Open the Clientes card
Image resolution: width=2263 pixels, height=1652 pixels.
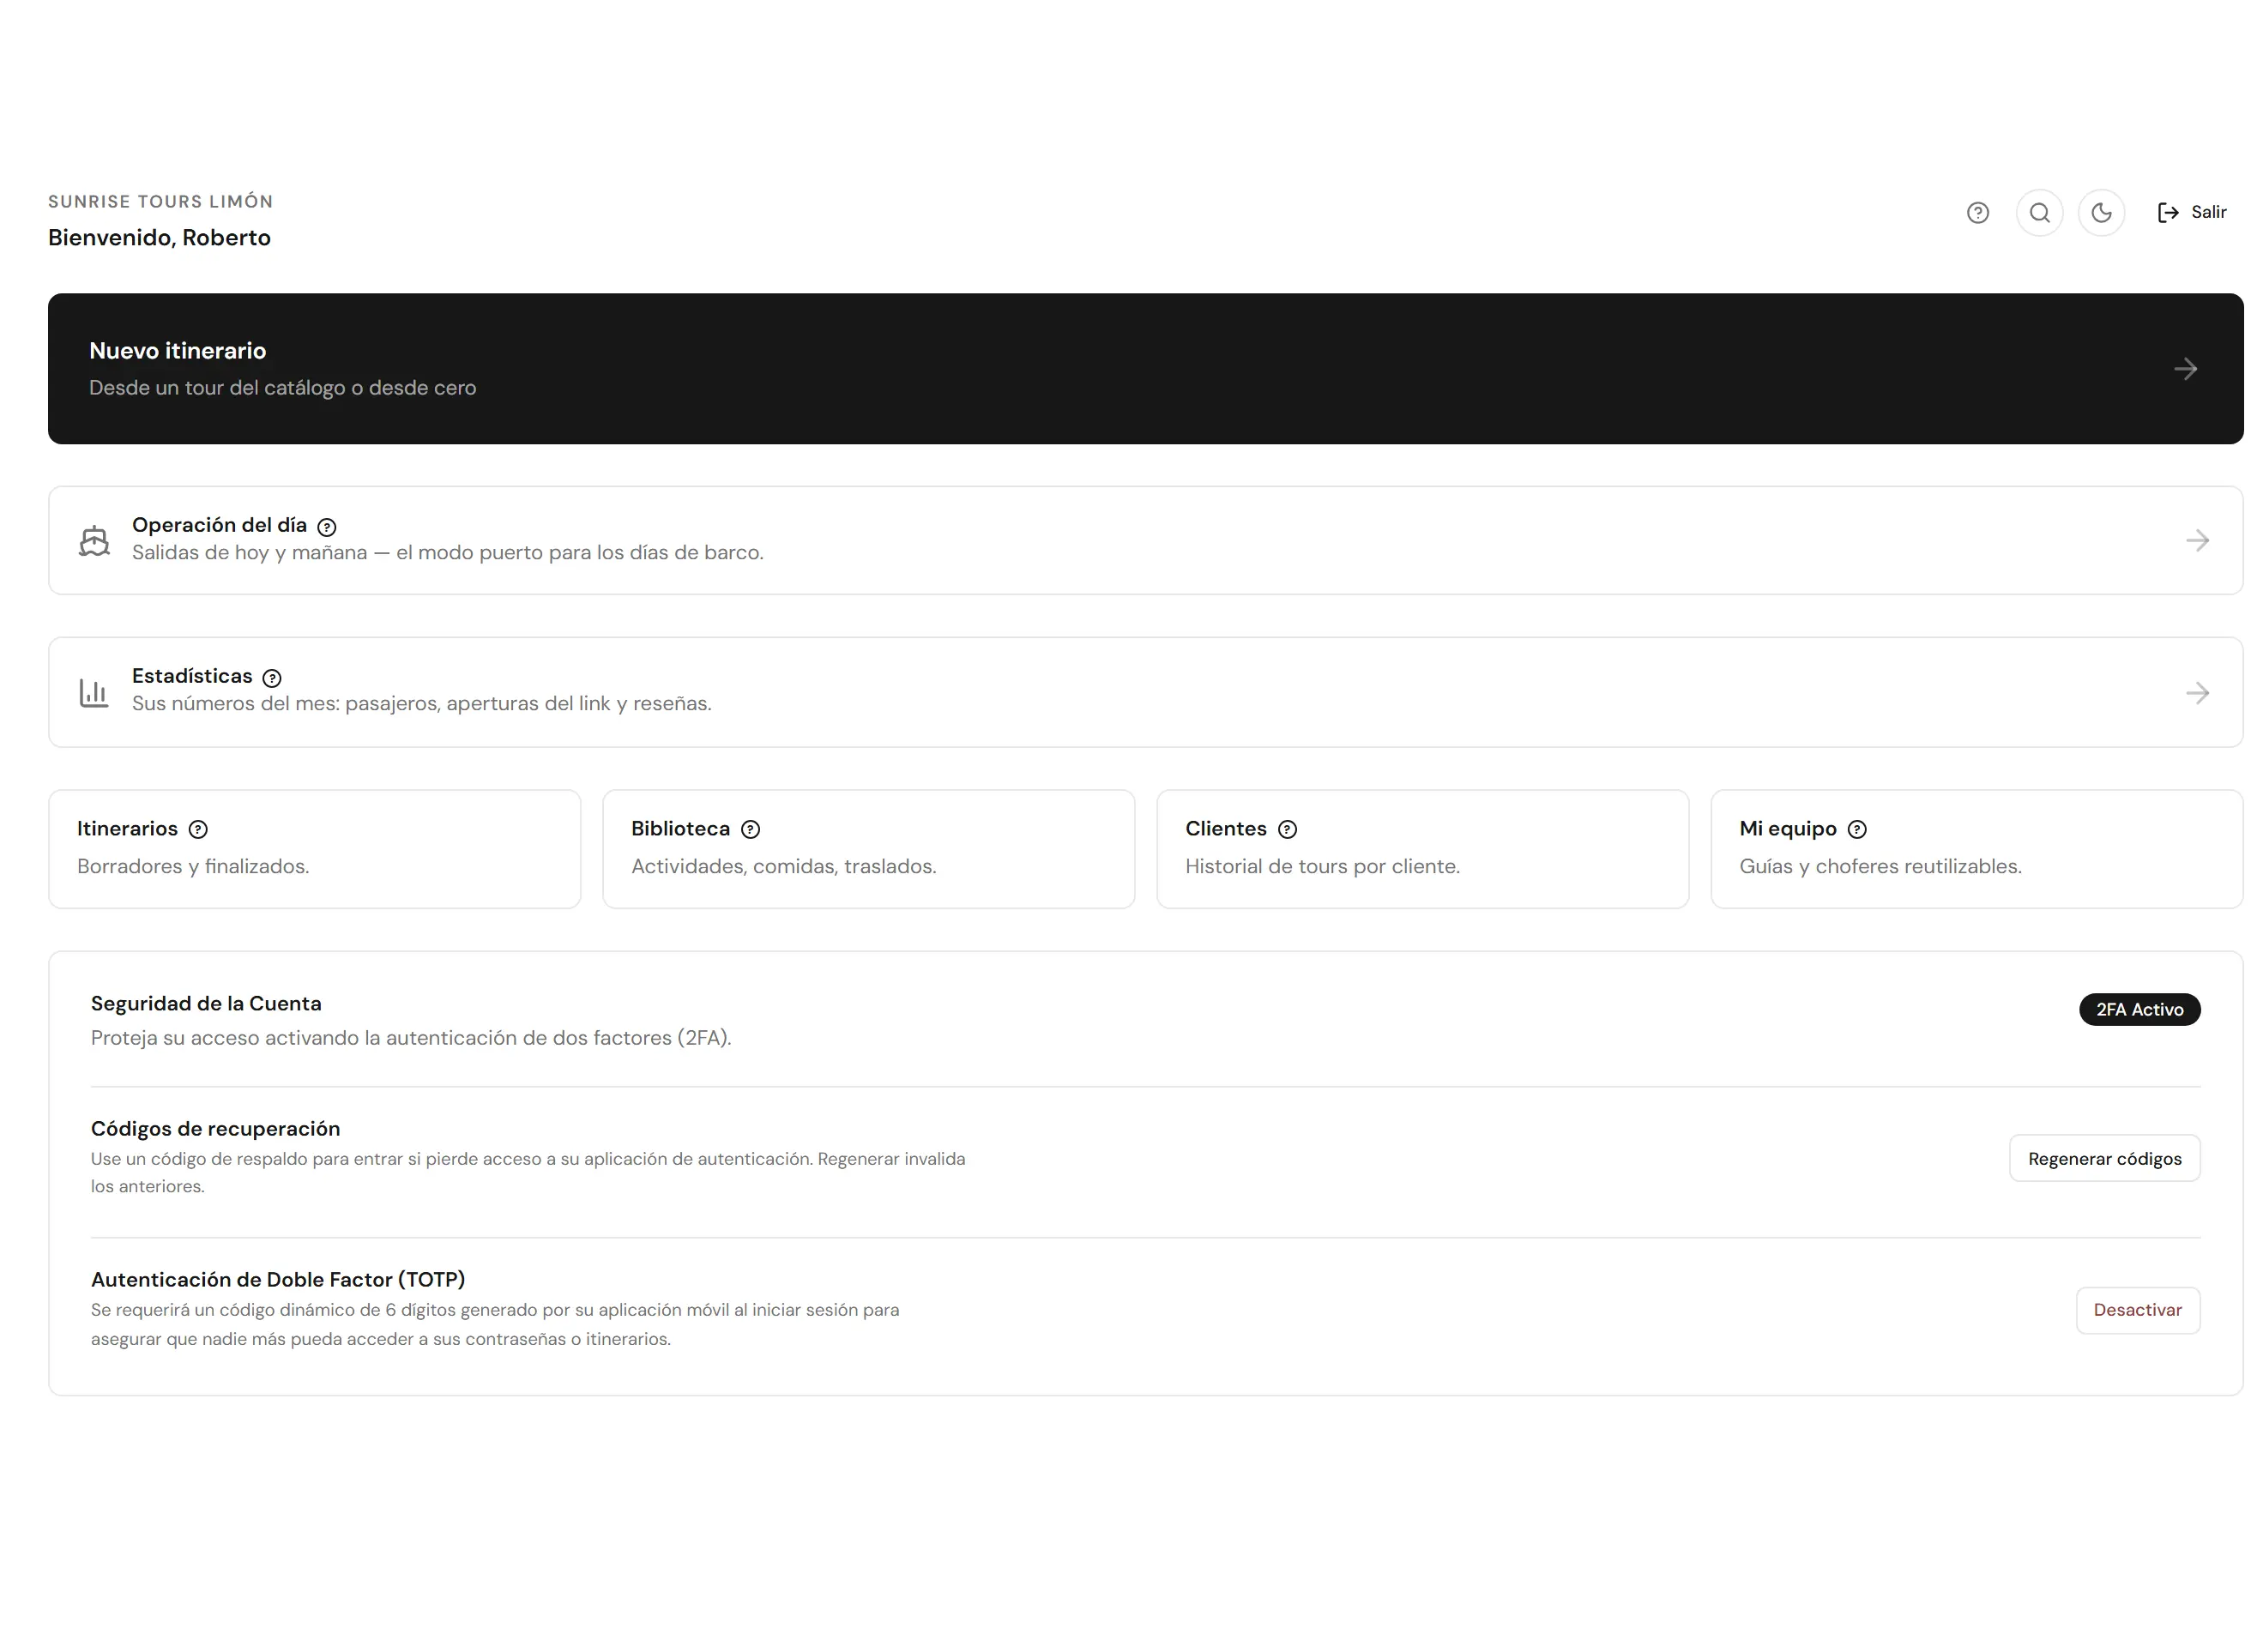[x=1422, y=849]
